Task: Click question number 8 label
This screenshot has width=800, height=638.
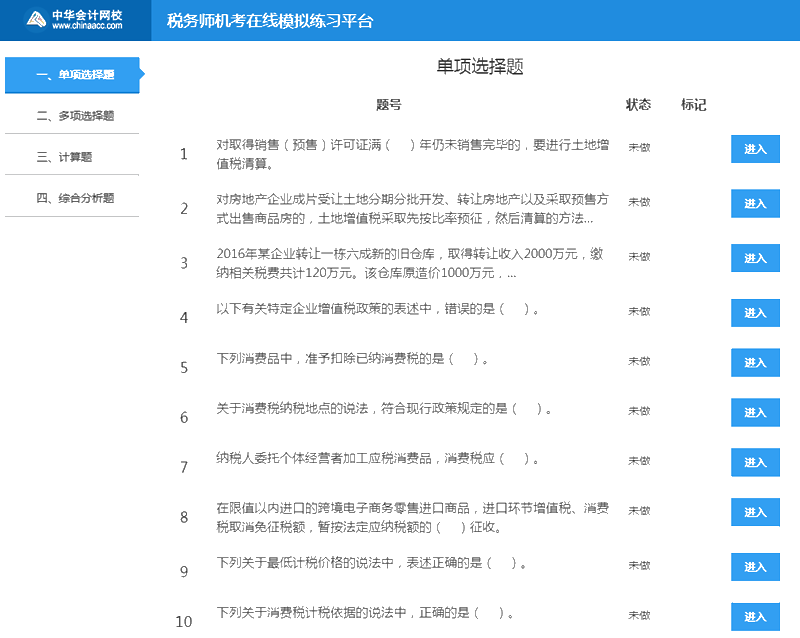Action: 183,517
